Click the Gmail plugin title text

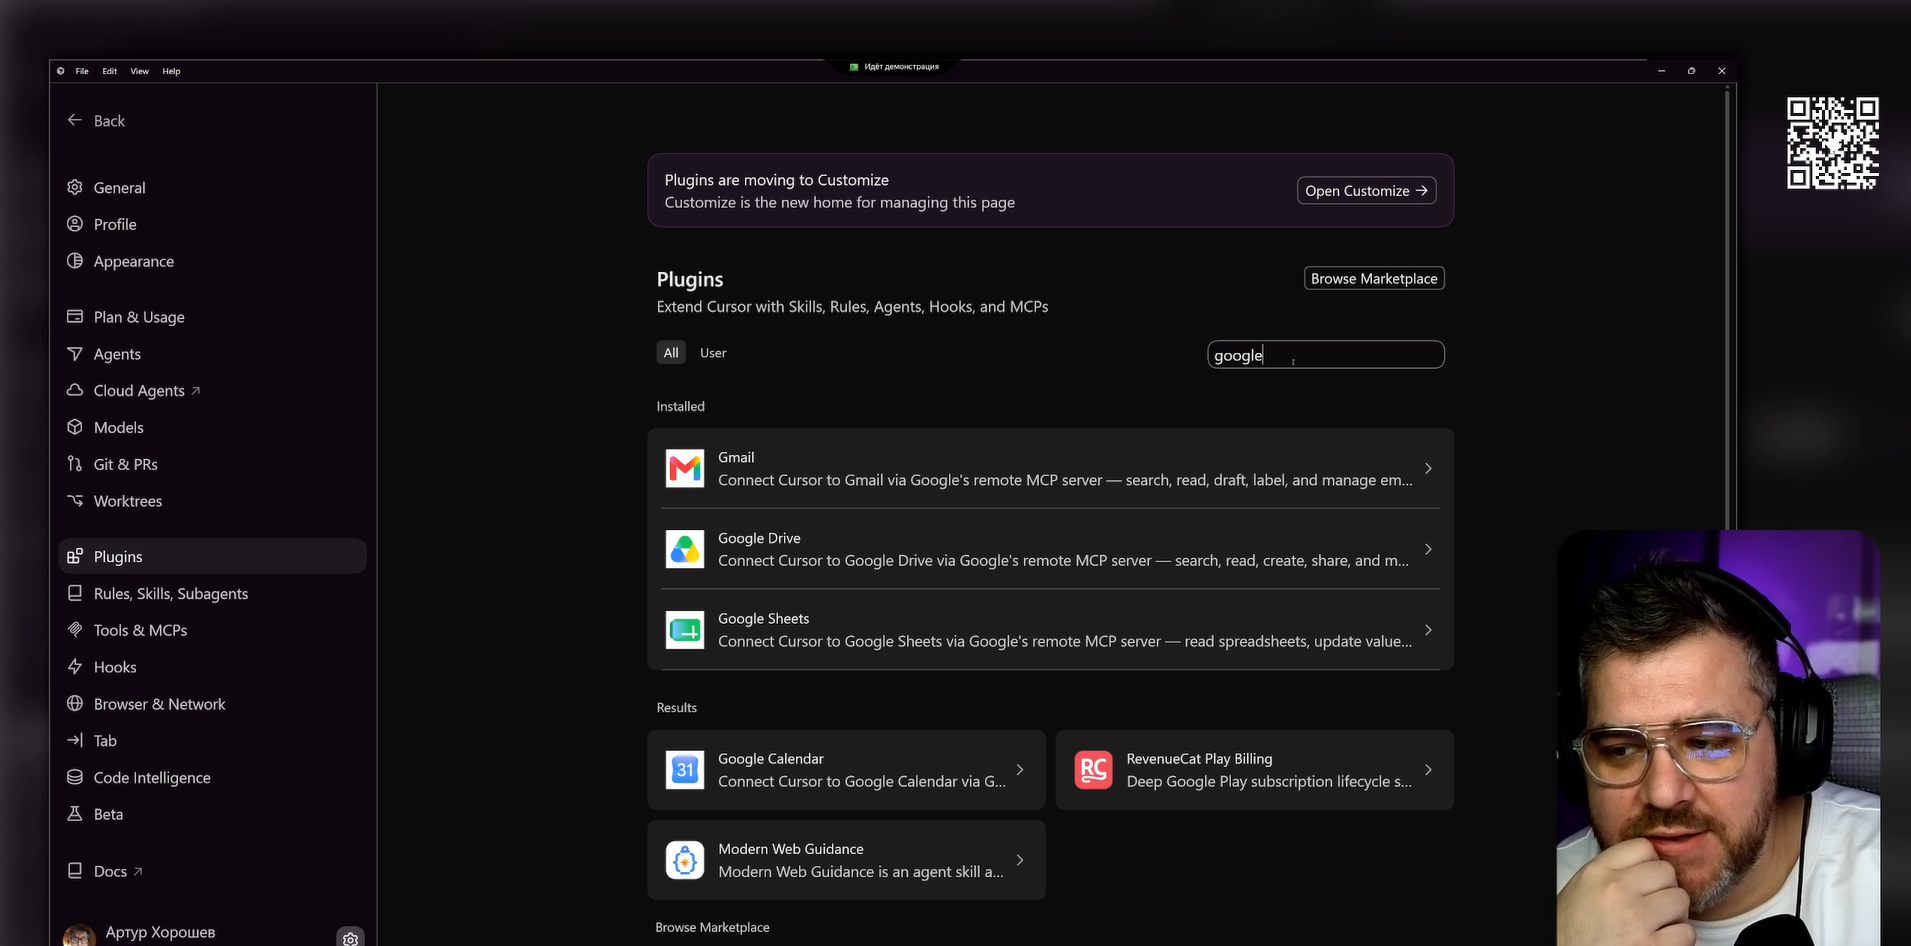pyautogui.click(x=736, y=457)
